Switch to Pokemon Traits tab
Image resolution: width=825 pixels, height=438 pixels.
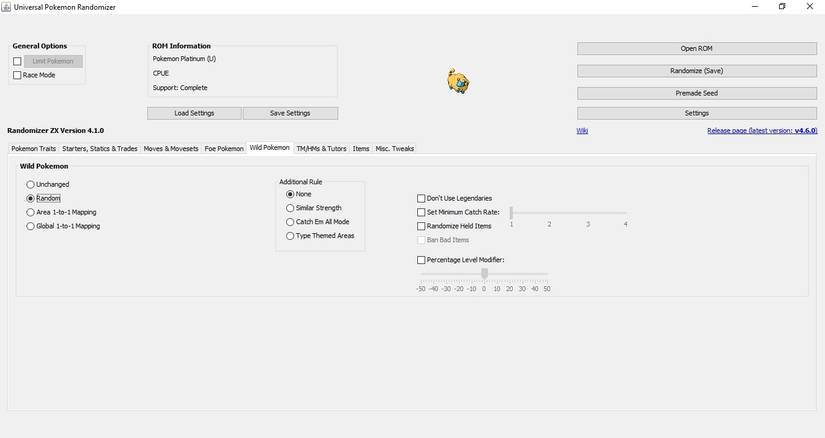click(x=34, y=148)
